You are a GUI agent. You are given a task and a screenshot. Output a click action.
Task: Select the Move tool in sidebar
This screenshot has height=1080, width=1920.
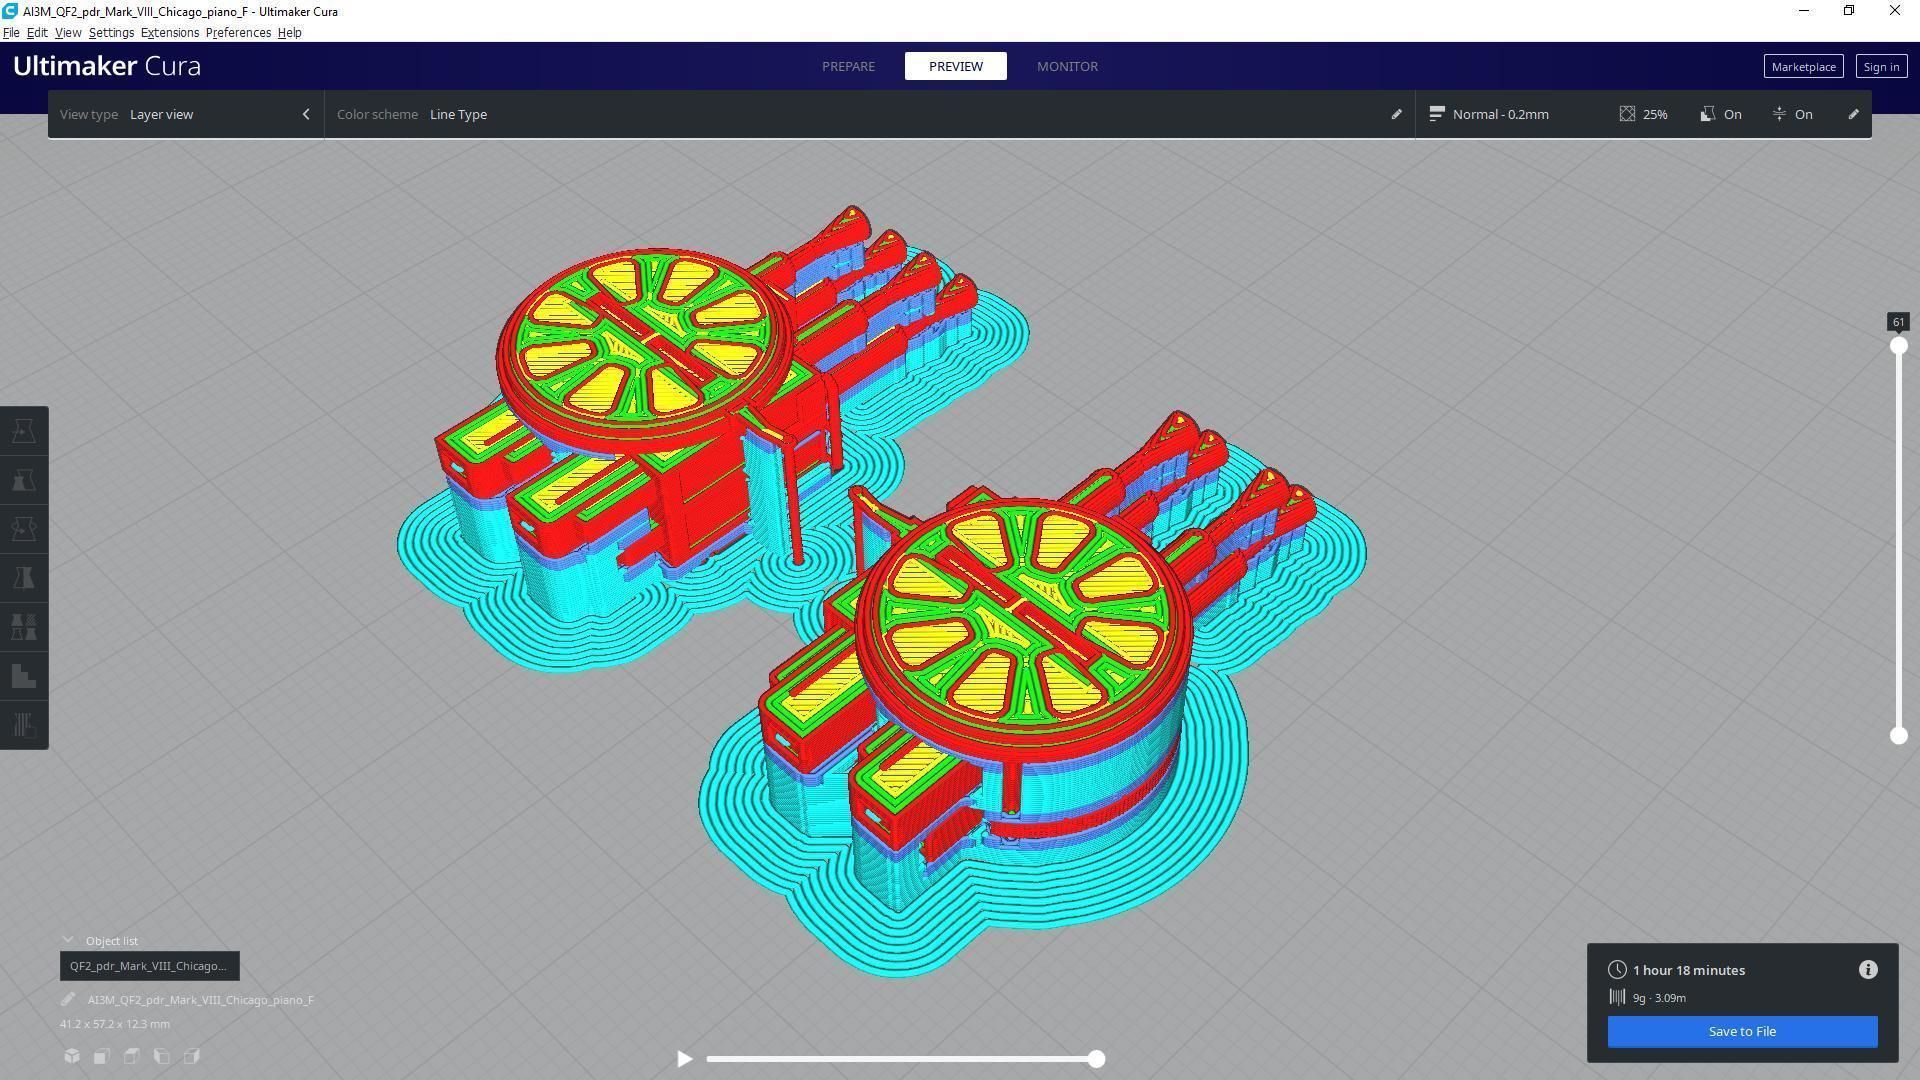[24, 431]
